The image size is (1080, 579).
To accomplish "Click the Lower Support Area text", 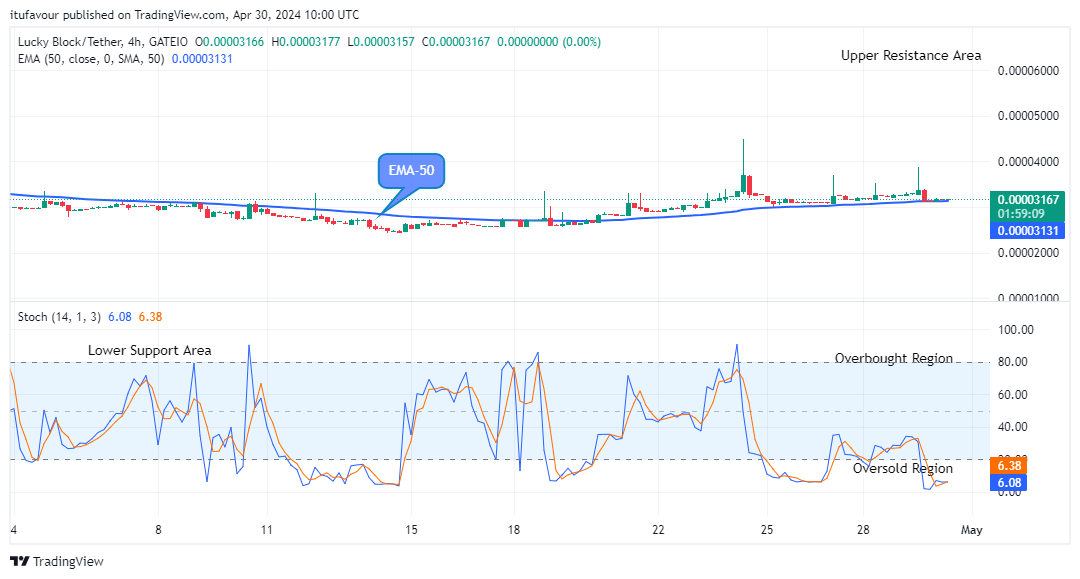I will click(149, 350).
